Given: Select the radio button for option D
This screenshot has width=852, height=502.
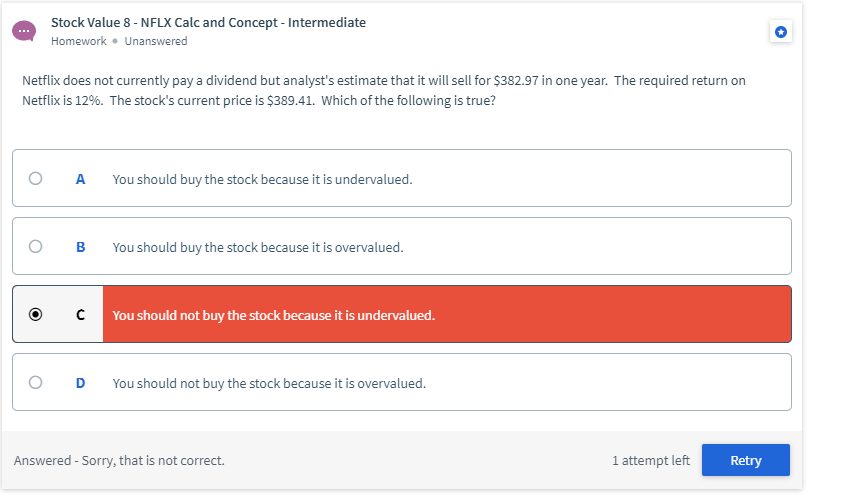Looking at the screenshot, I should coord(35,382).
